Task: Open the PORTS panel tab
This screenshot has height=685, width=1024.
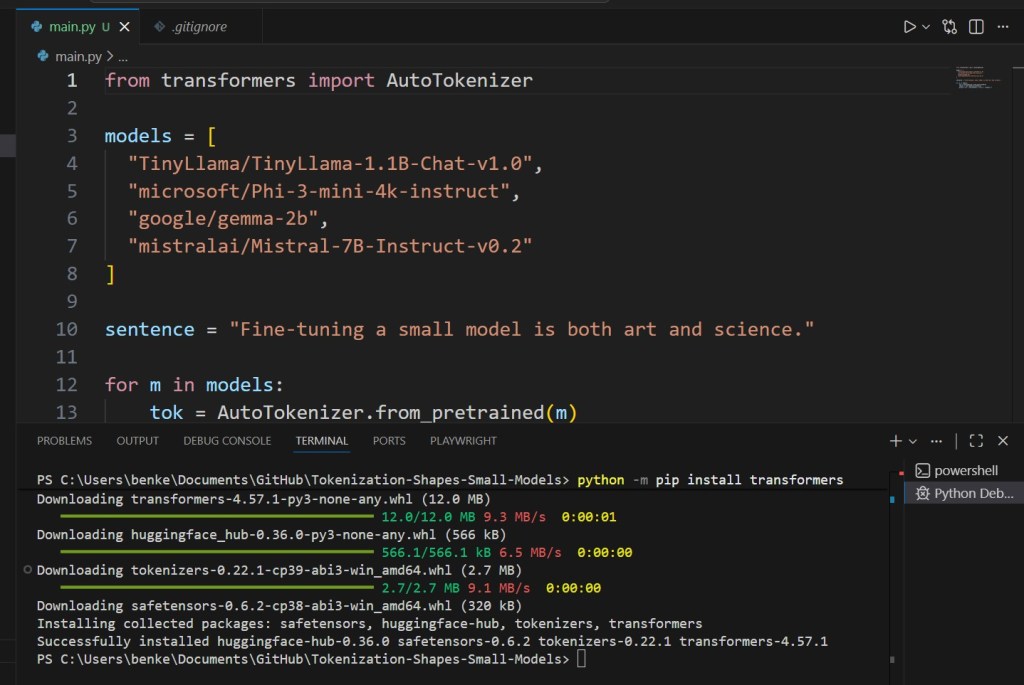Action: pos(389,440)
